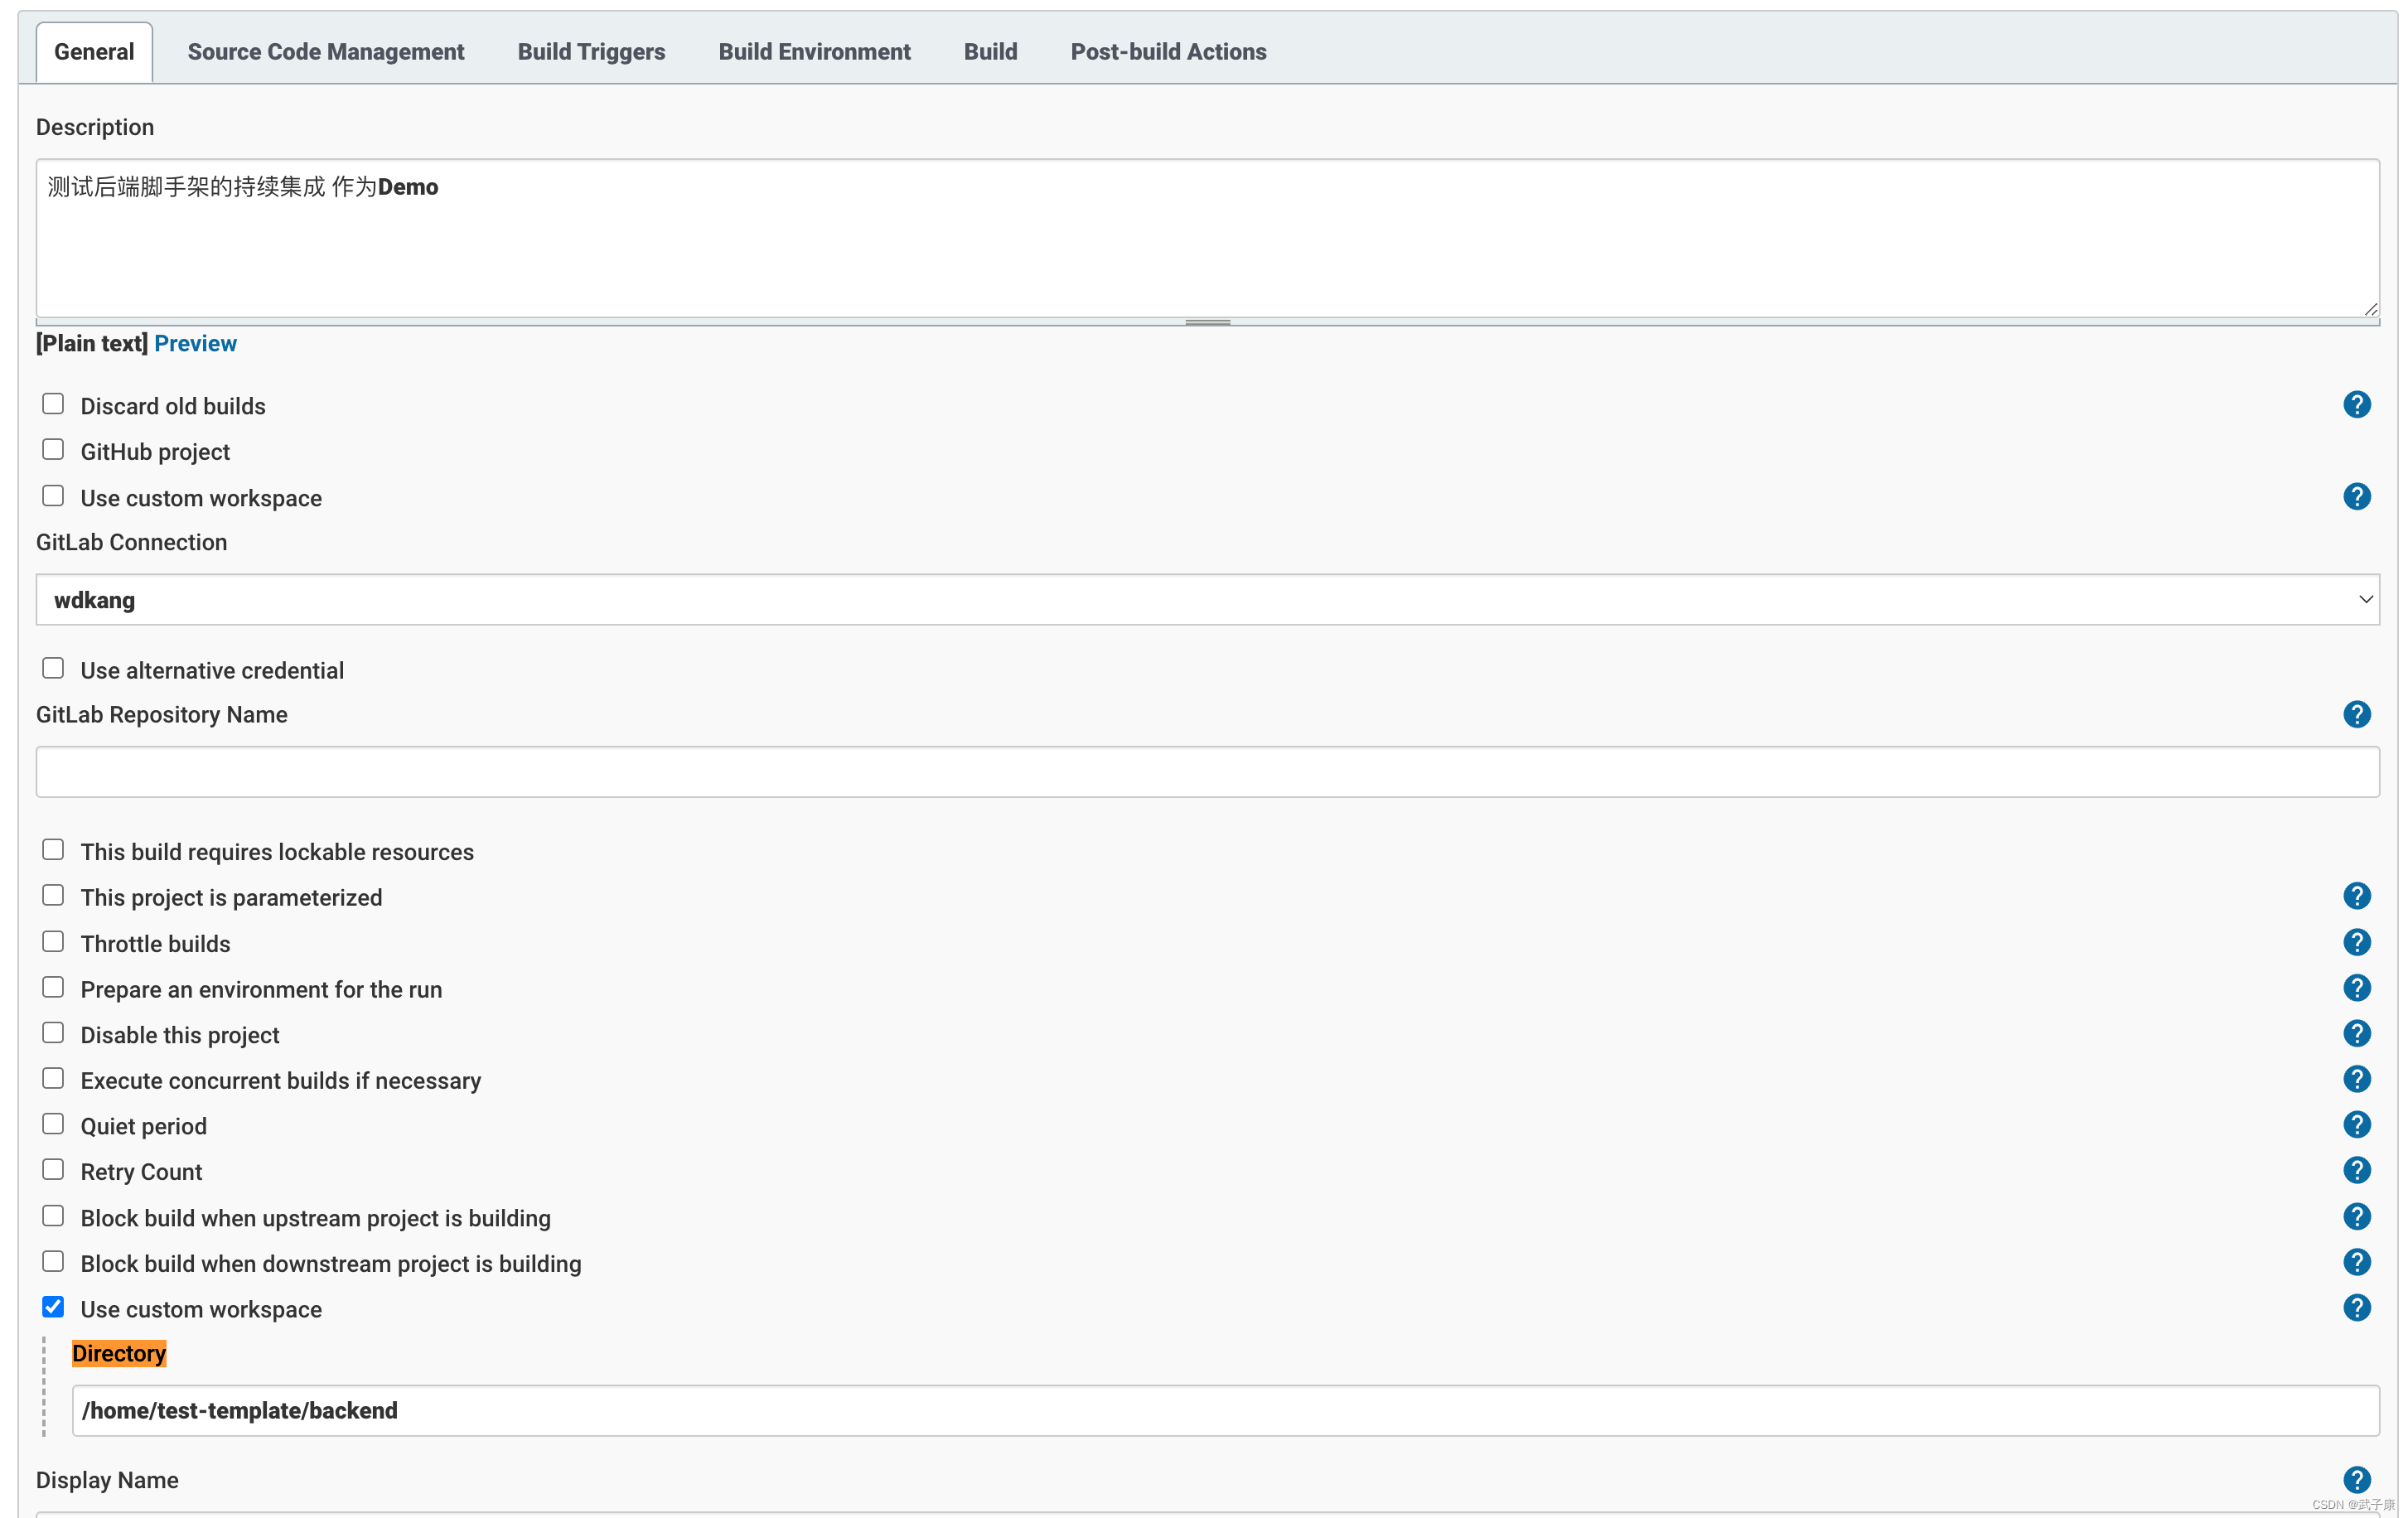Click help icon next to Throttle builds
Viewport: 2408px width, 1518px height.
click(2357, 941)
